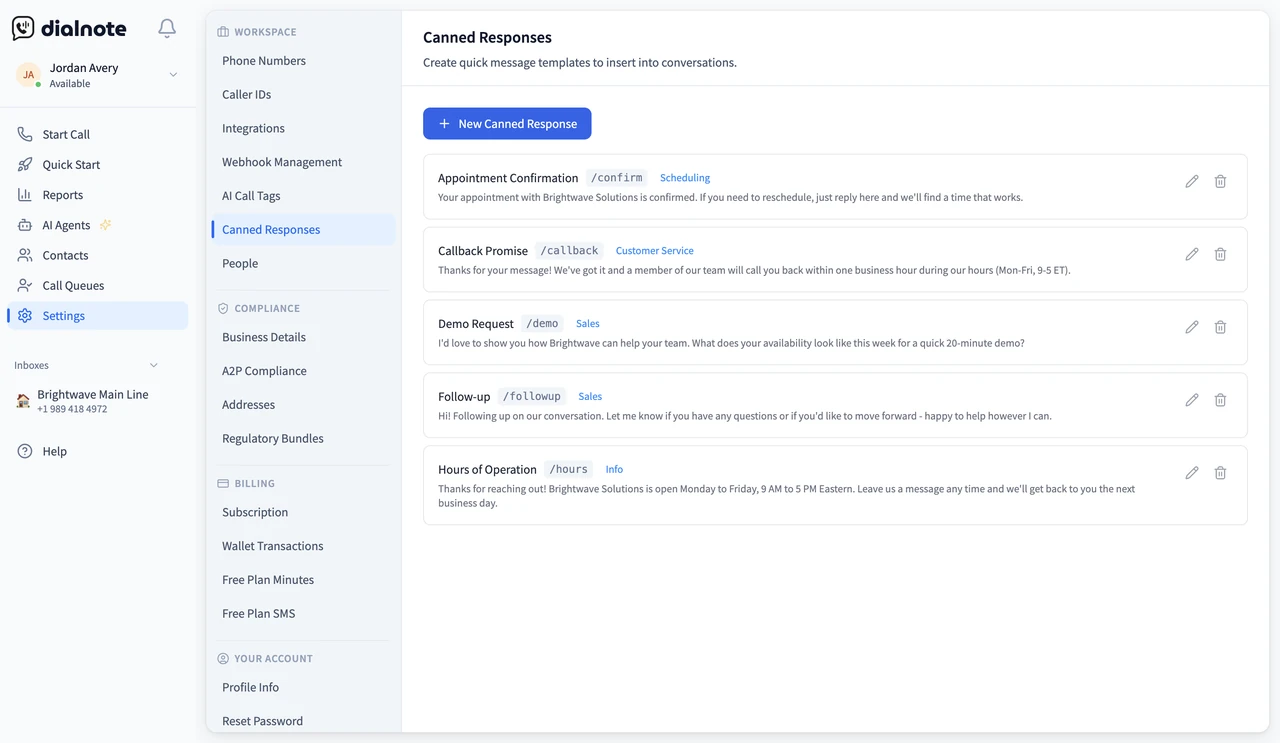Click the New Canned Response button

[507, 124]
